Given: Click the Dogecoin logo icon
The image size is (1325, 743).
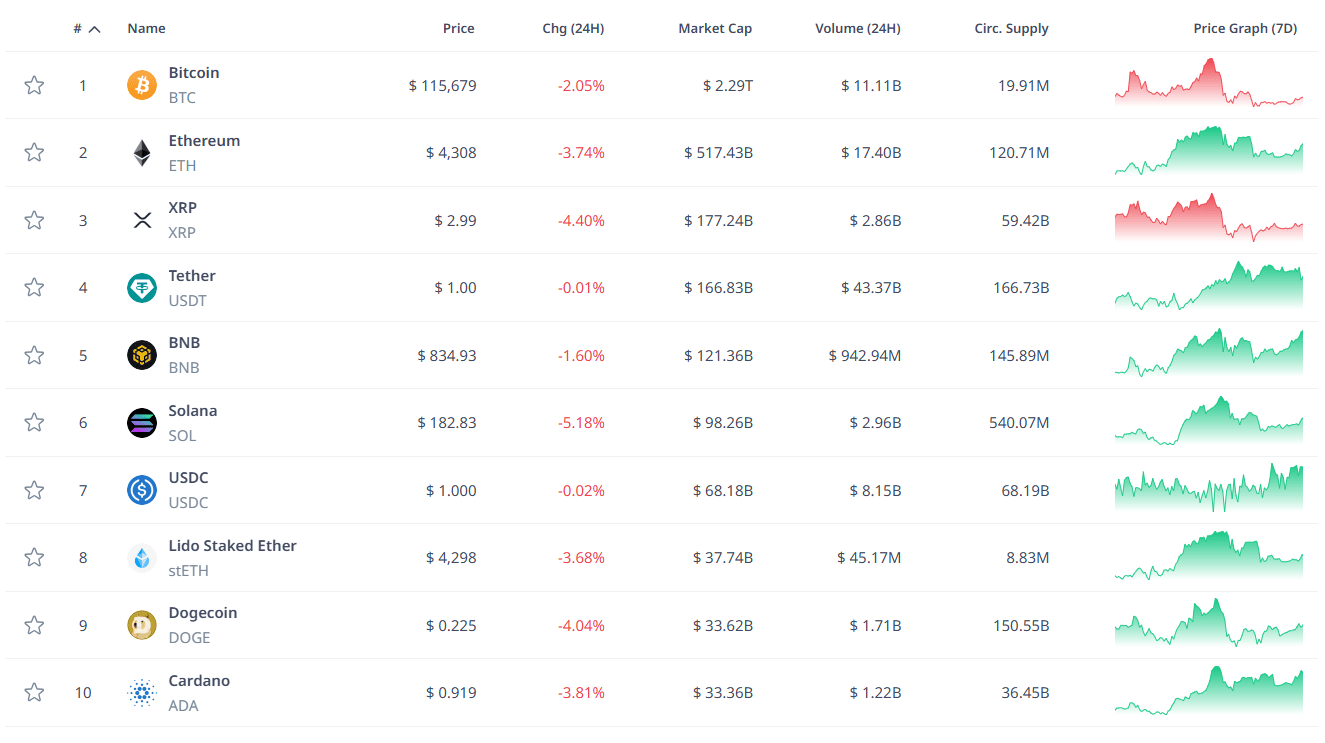Looking at the screenshot, I should click(x=142, y=625).
